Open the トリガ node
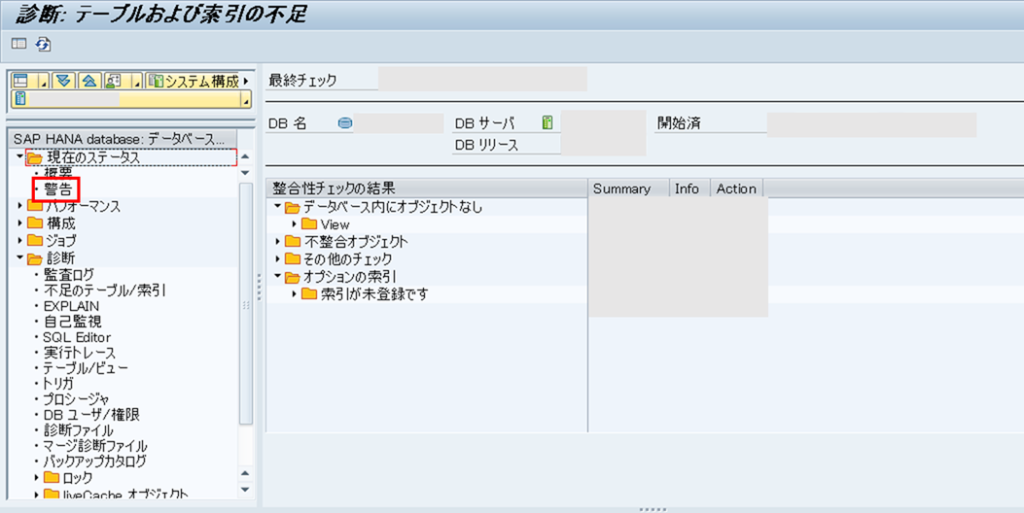The width and height of the screenshot is (1024, 513). [58, 384]
